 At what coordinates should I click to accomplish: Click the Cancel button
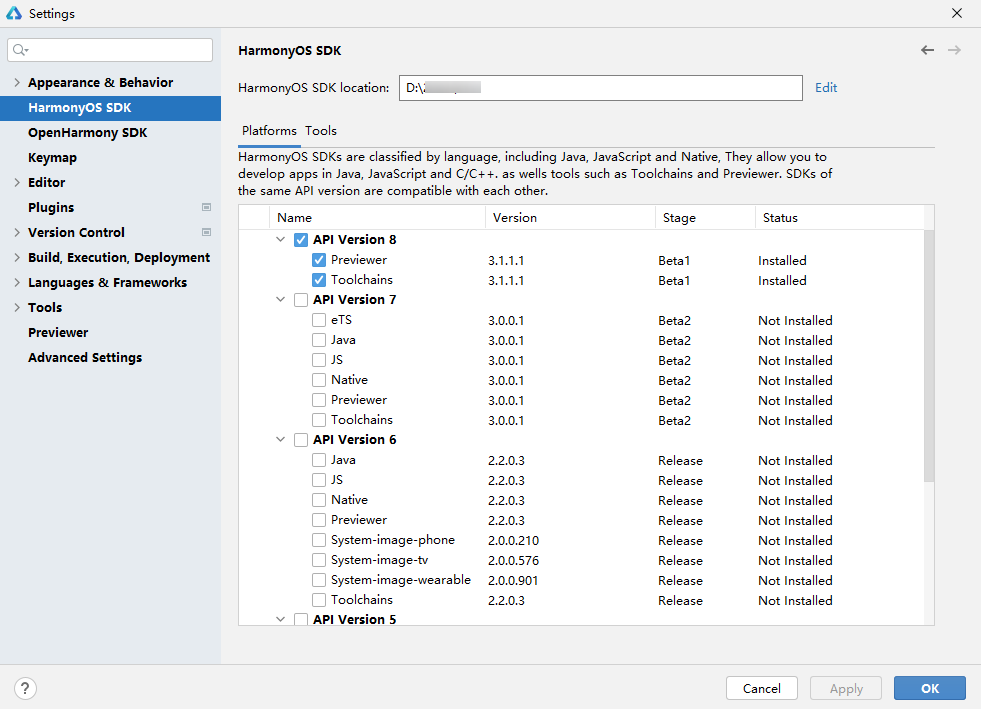tap(761, 688)
